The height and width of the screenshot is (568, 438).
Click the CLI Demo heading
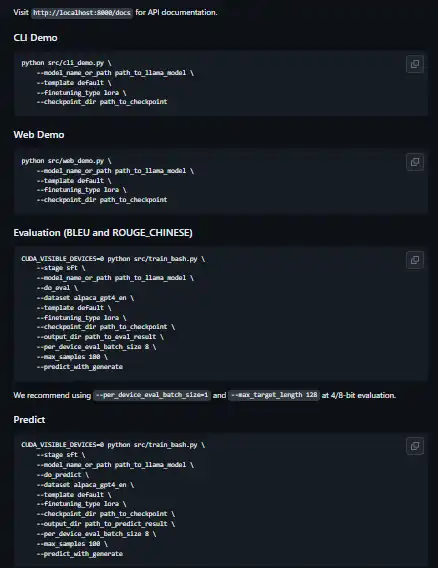(36, 38)
